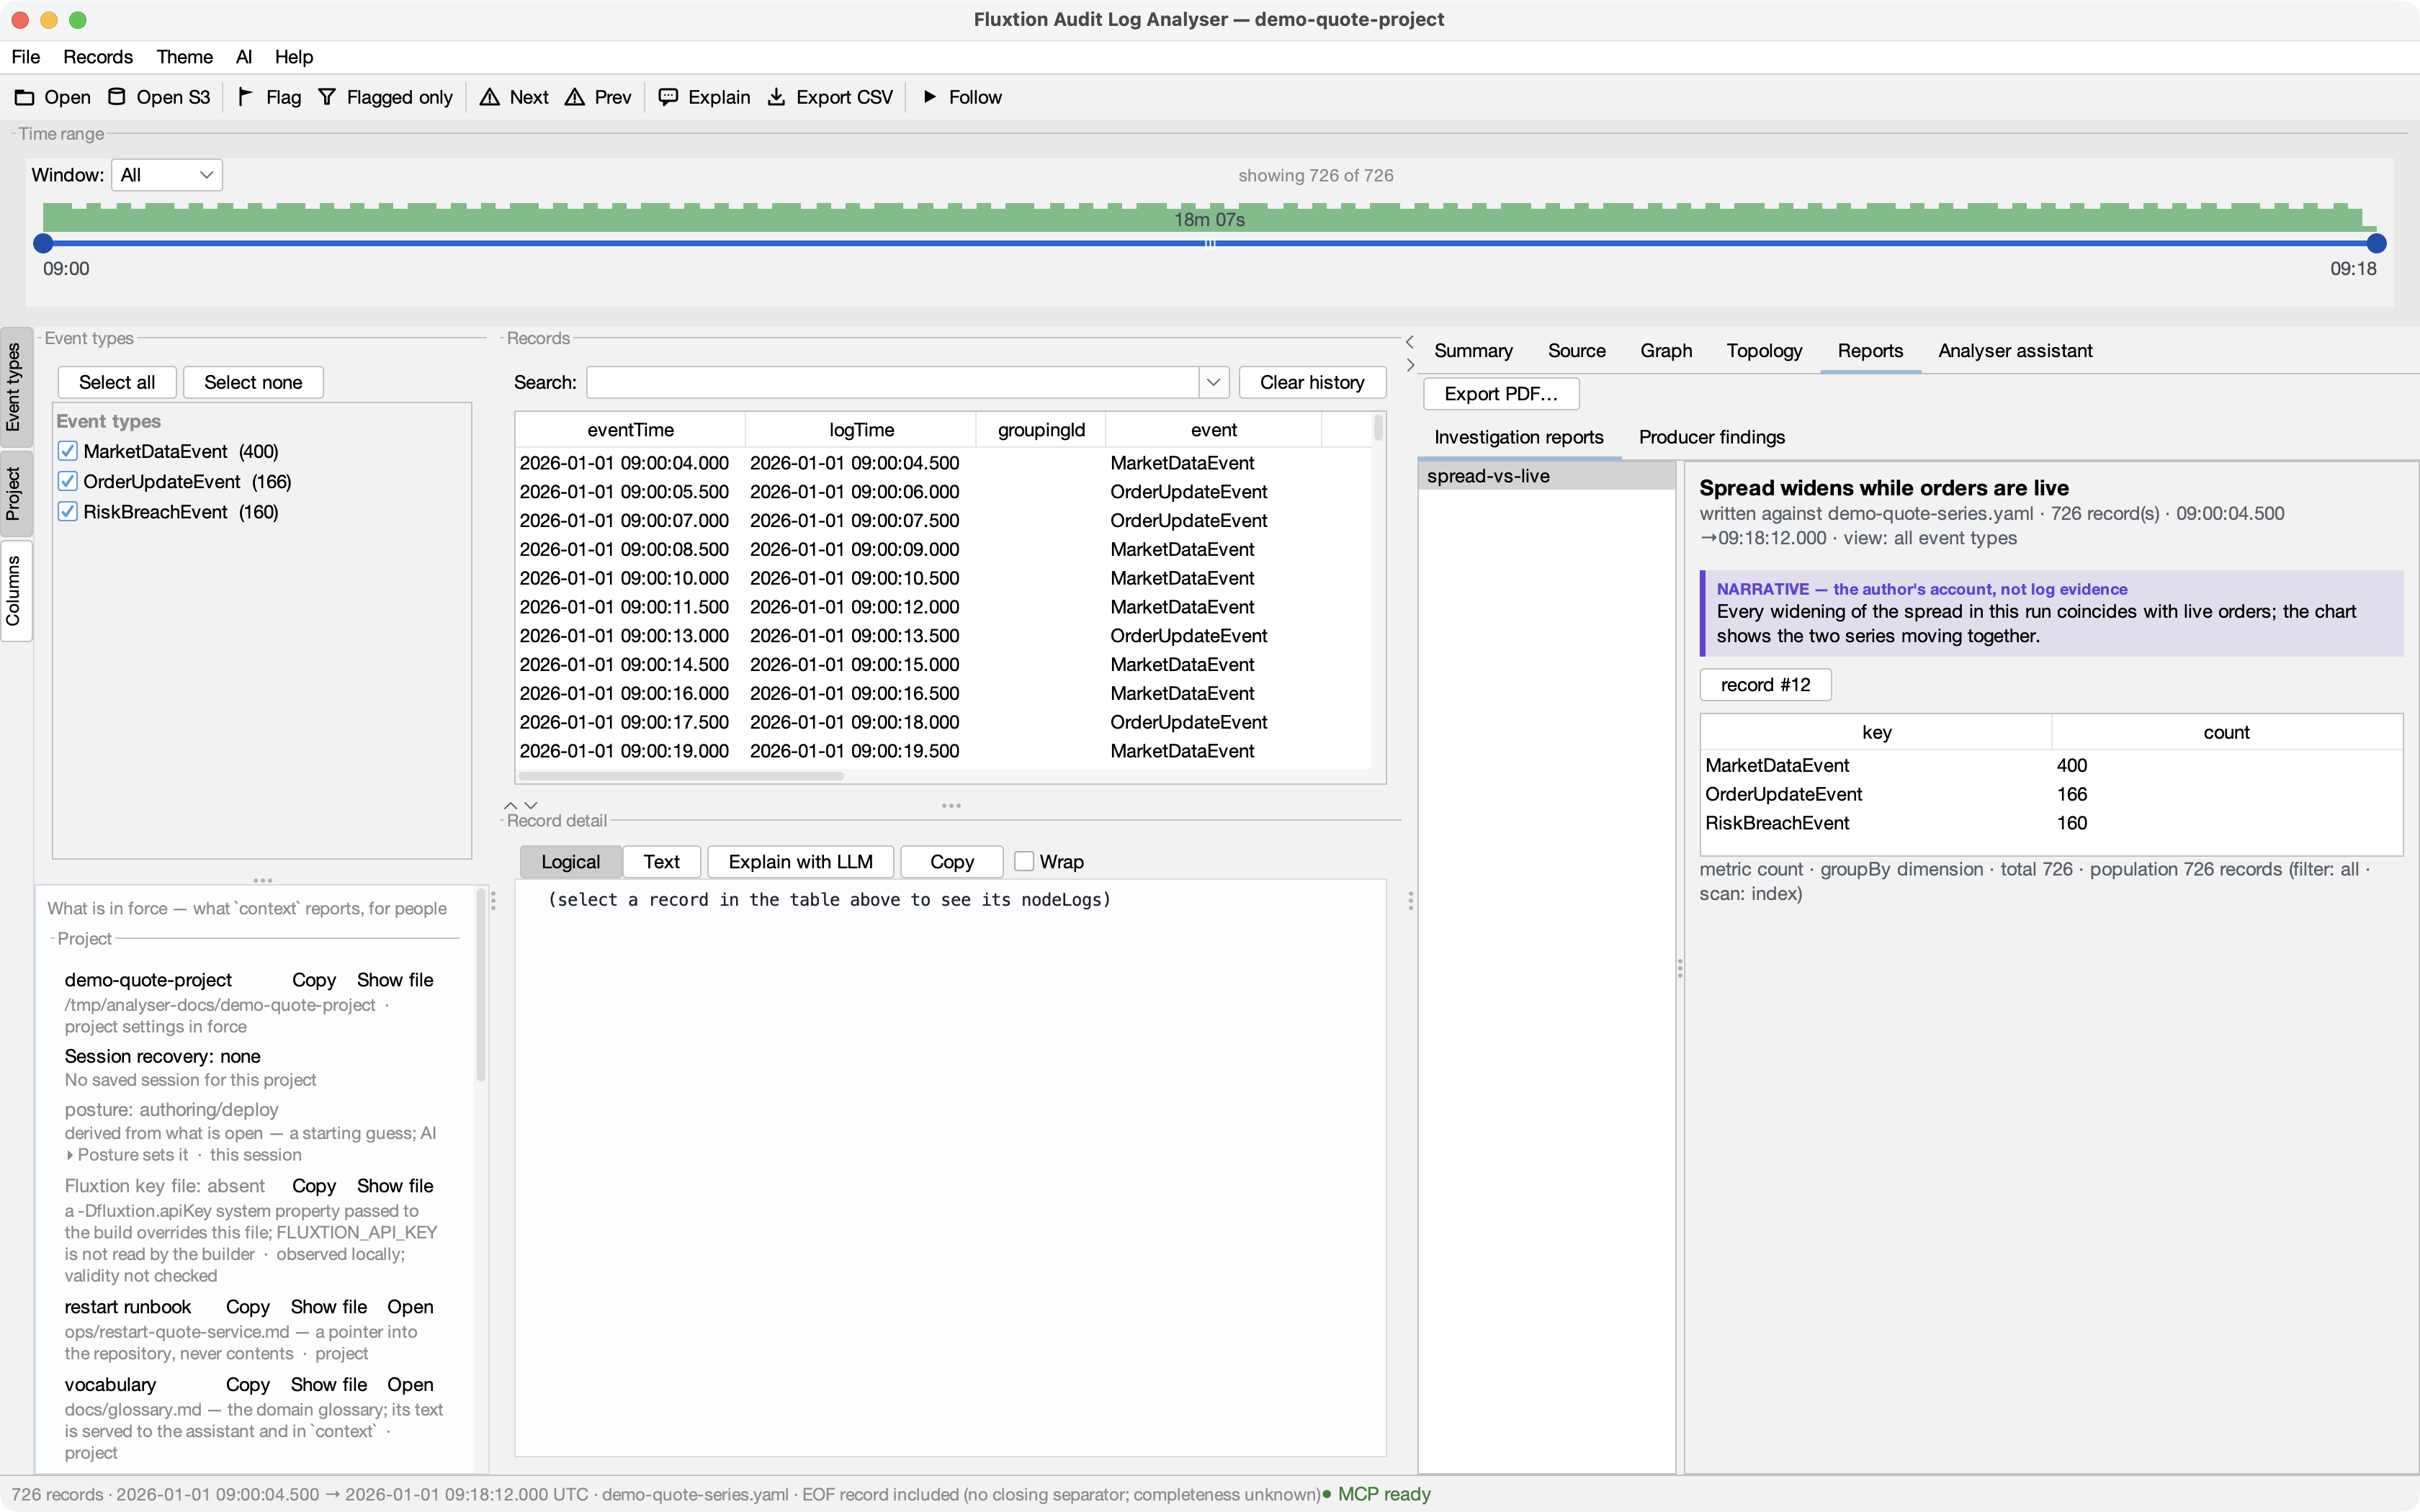Click the Select all button
The height and width of the screenshot is (1512, 2420).
click(117, 382)
